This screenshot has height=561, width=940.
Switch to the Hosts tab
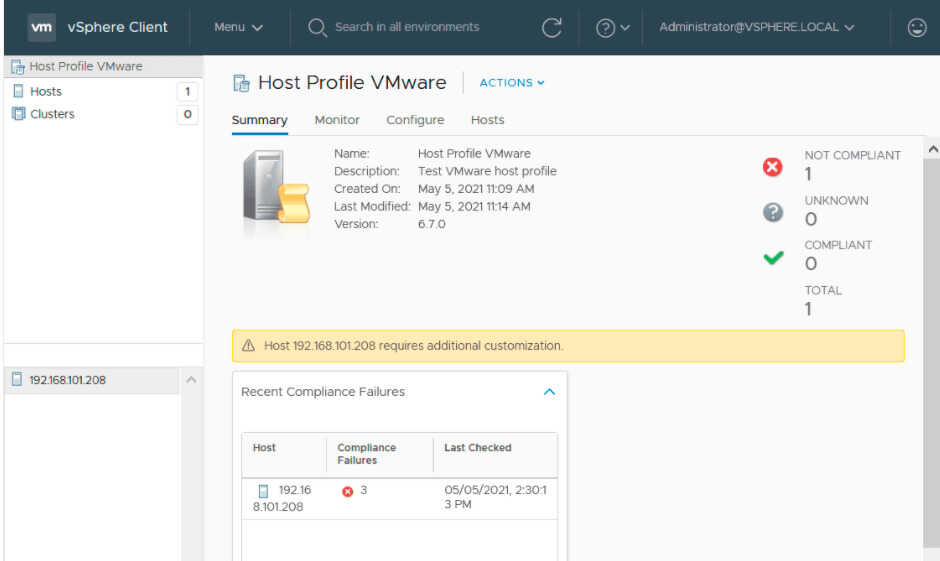(487, 120)
